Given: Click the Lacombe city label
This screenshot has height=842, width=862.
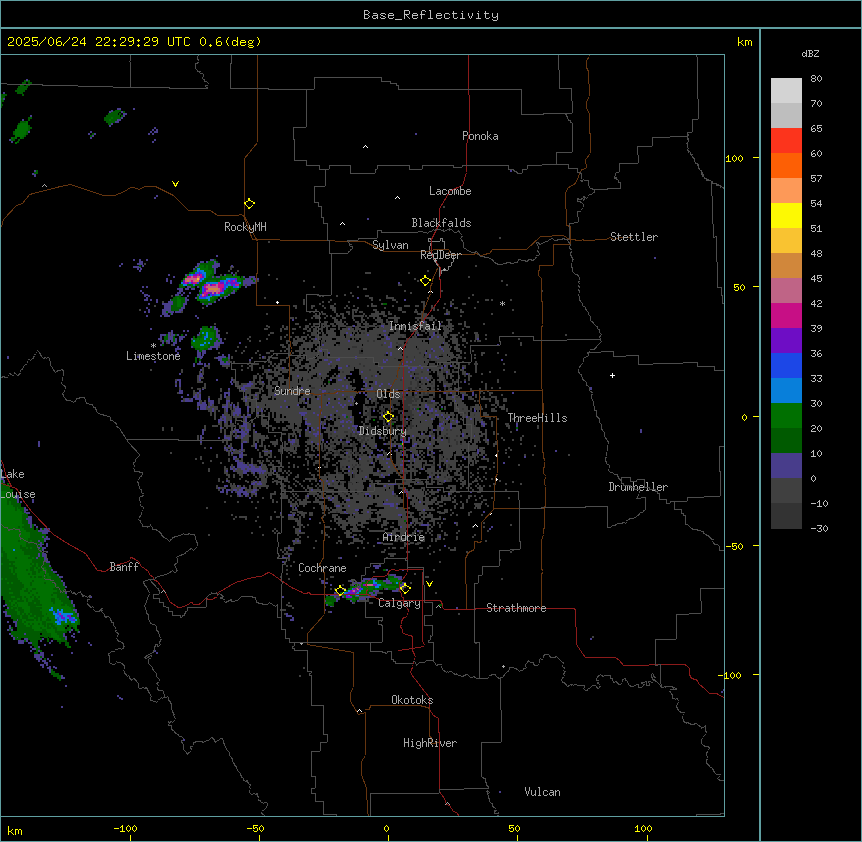Looking at the screenshot, I should 450,191.
